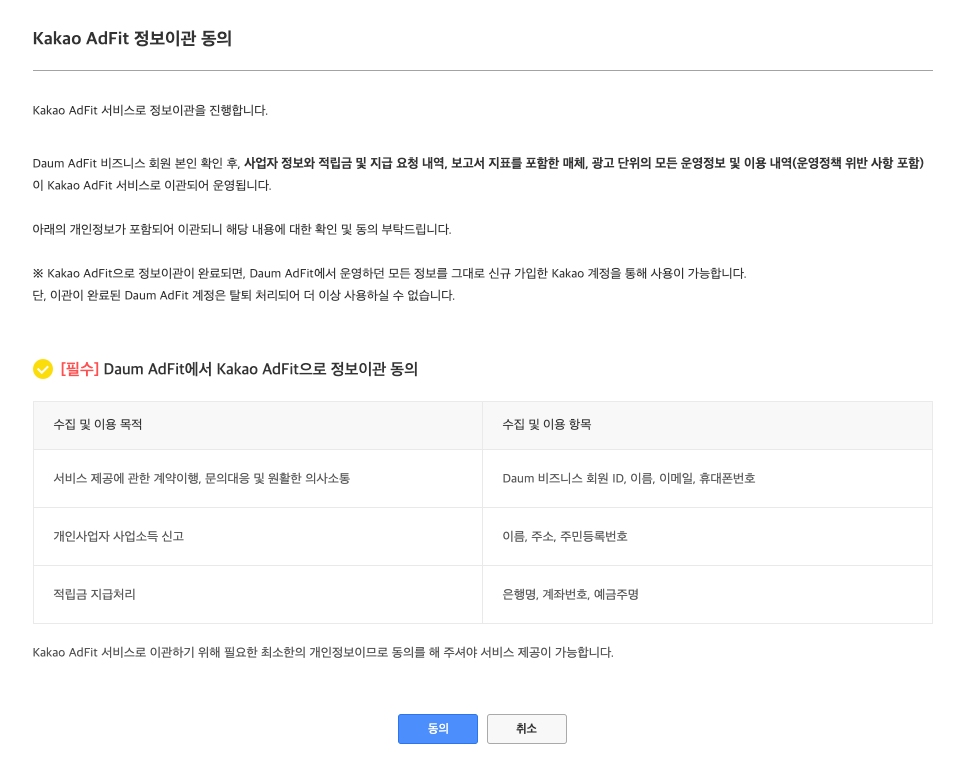This screenshot has height=781, width=969.
Task: Click the blue 동의 button
Action: 438,728
